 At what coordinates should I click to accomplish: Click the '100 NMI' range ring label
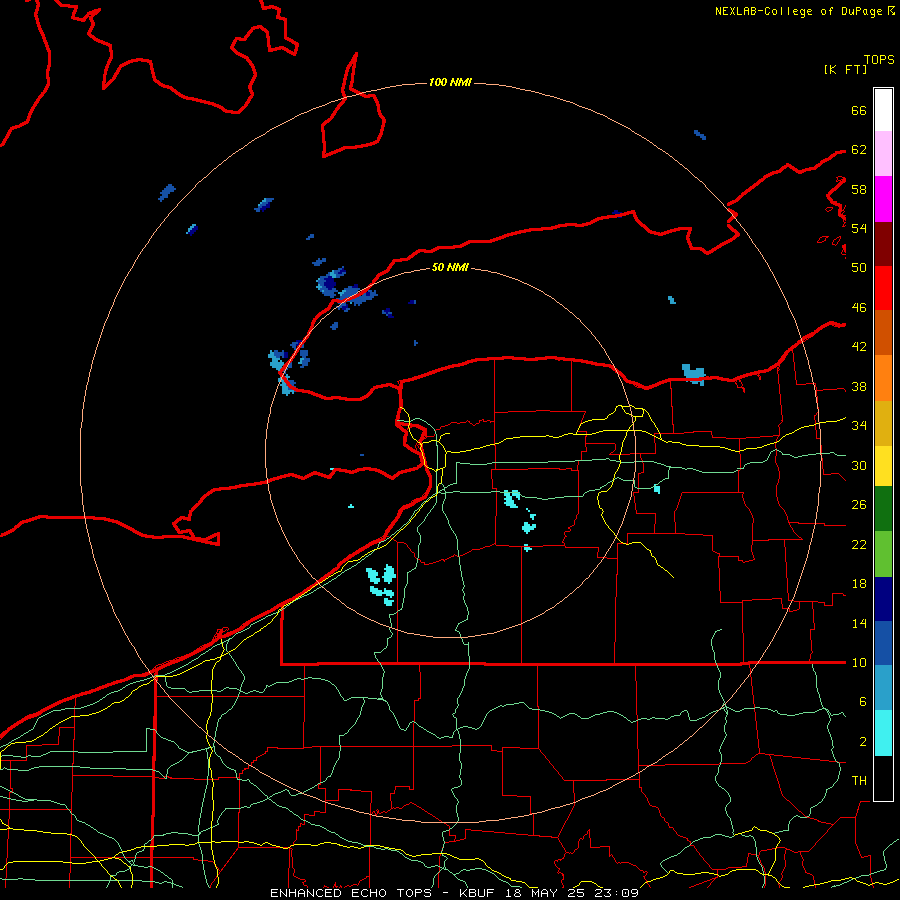(450, 83)
